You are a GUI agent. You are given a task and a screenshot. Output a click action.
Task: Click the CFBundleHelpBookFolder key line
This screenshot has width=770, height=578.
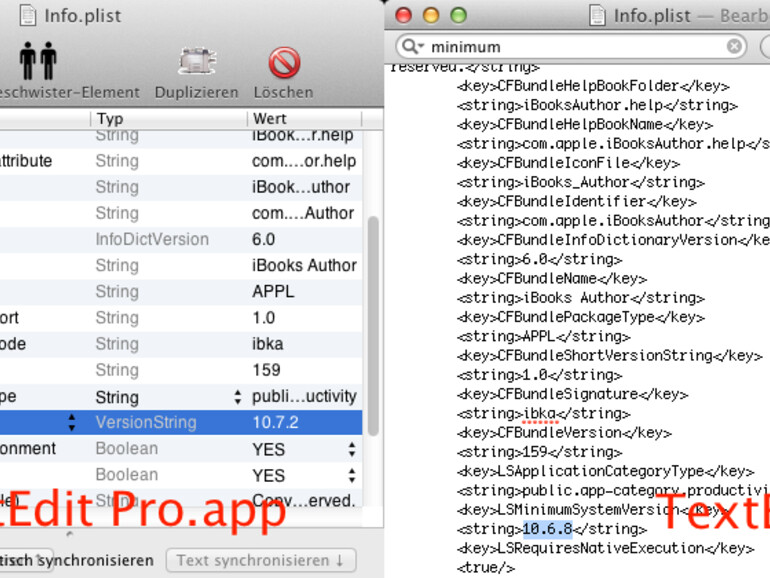point(593,86)
